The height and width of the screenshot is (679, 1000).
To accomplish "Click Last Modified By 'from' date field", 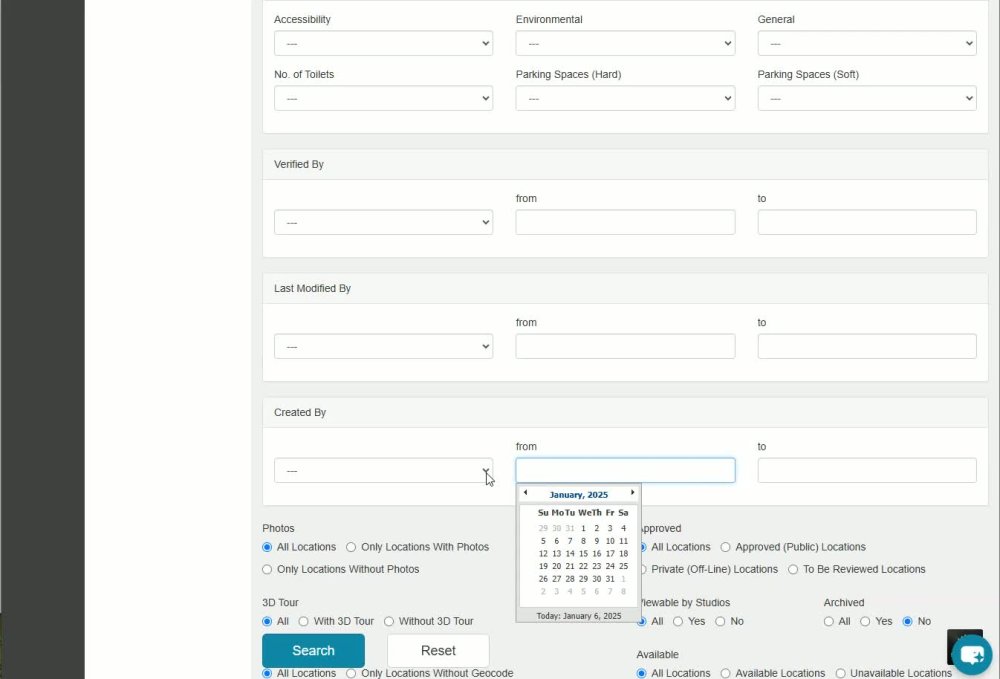I will click(x=625, y=346).
